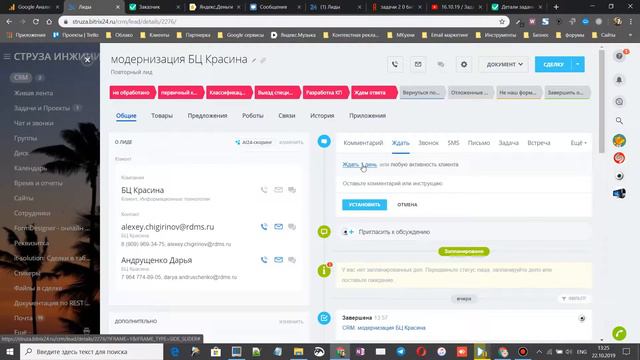Open CRM: модернизация БЦ Красина link
This screenshot has width=640, height=360.
[x=384, y=328]
